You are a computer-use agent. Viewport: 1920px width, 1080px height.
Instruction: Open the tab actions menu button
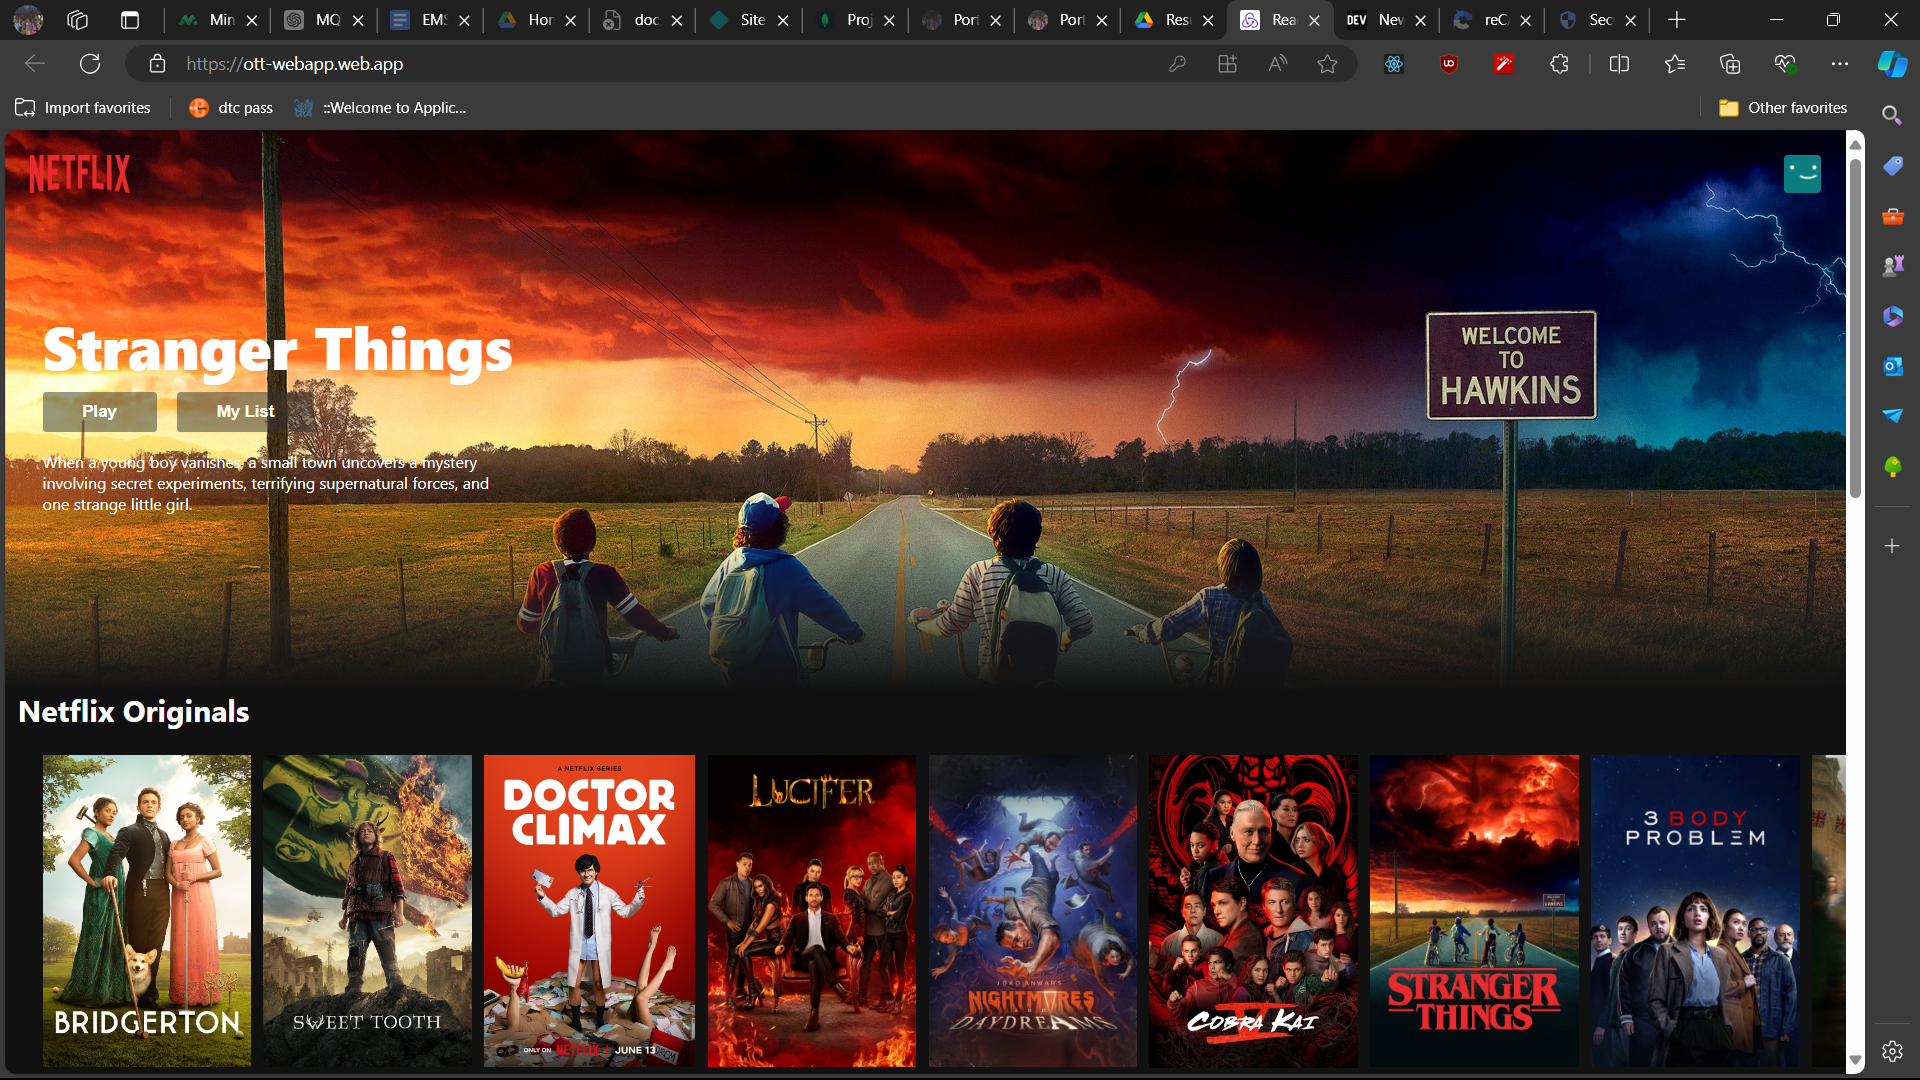tap(130, 20)
